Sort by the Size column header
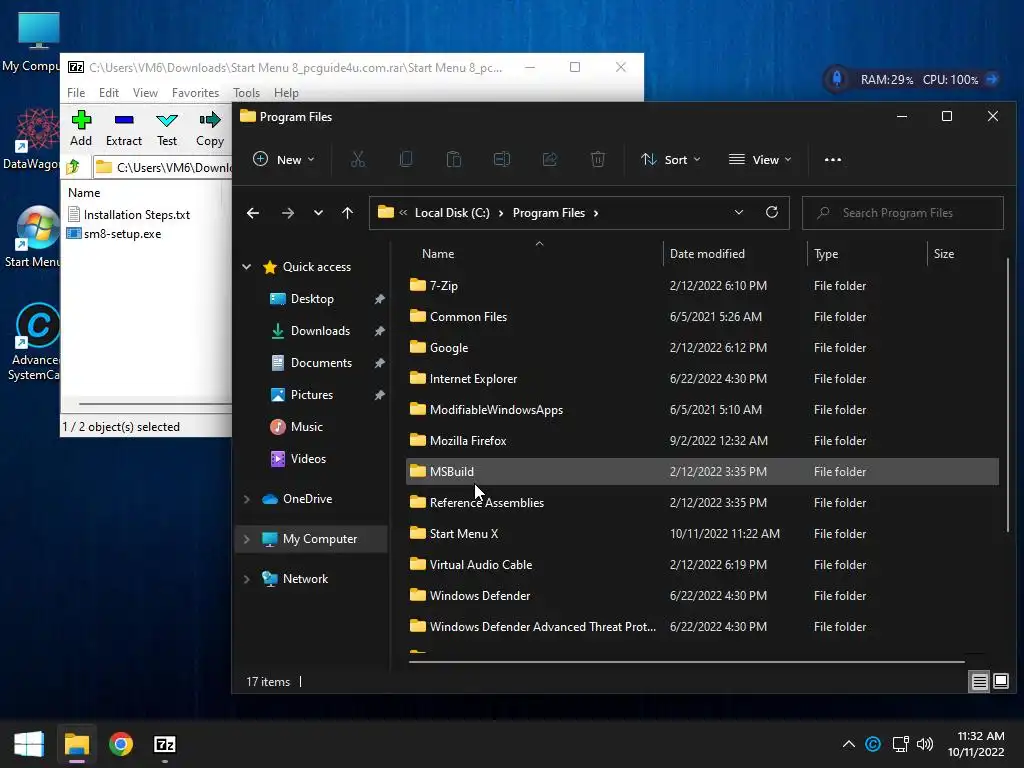The image size is (1024, 768). (944, 253)
